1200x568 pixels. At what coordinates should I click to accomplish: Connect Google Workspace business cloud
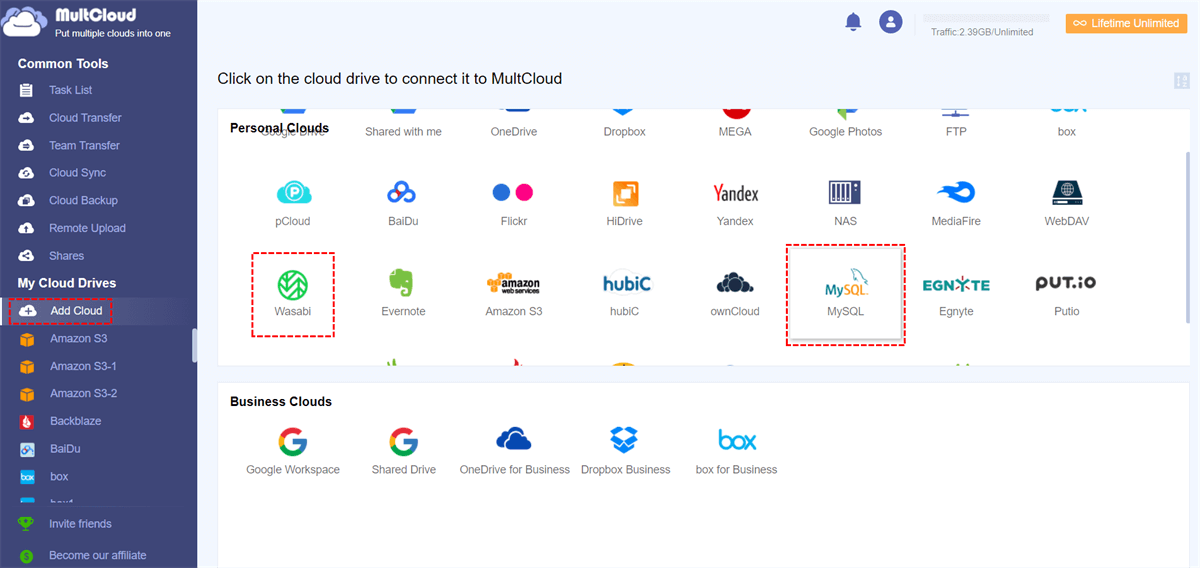point(293,451)
